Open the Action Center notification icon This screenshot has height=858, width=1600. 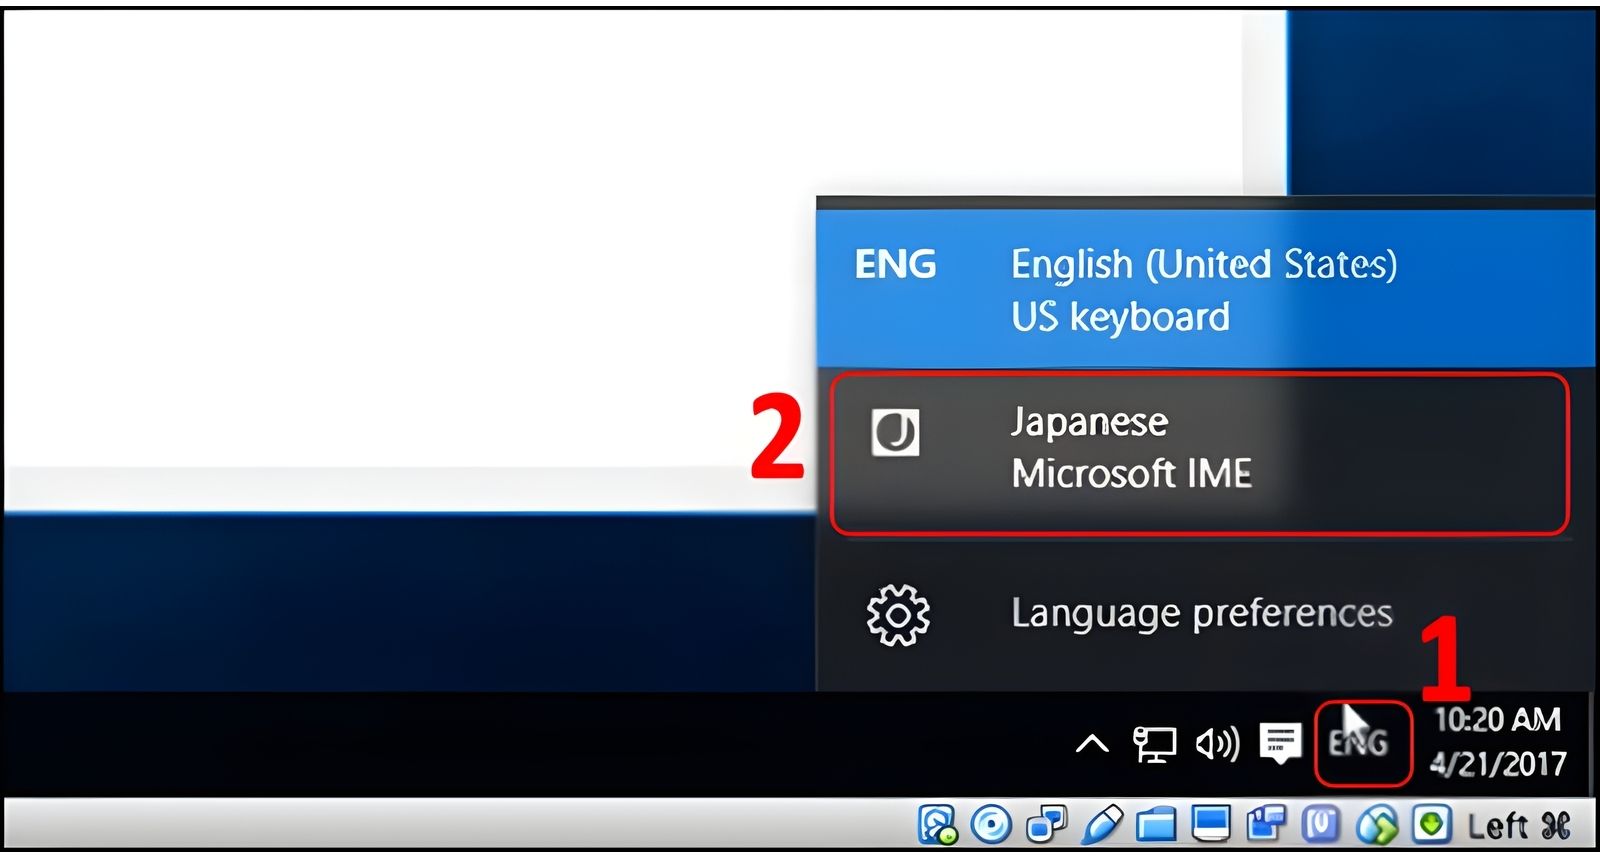(1280, 743)
